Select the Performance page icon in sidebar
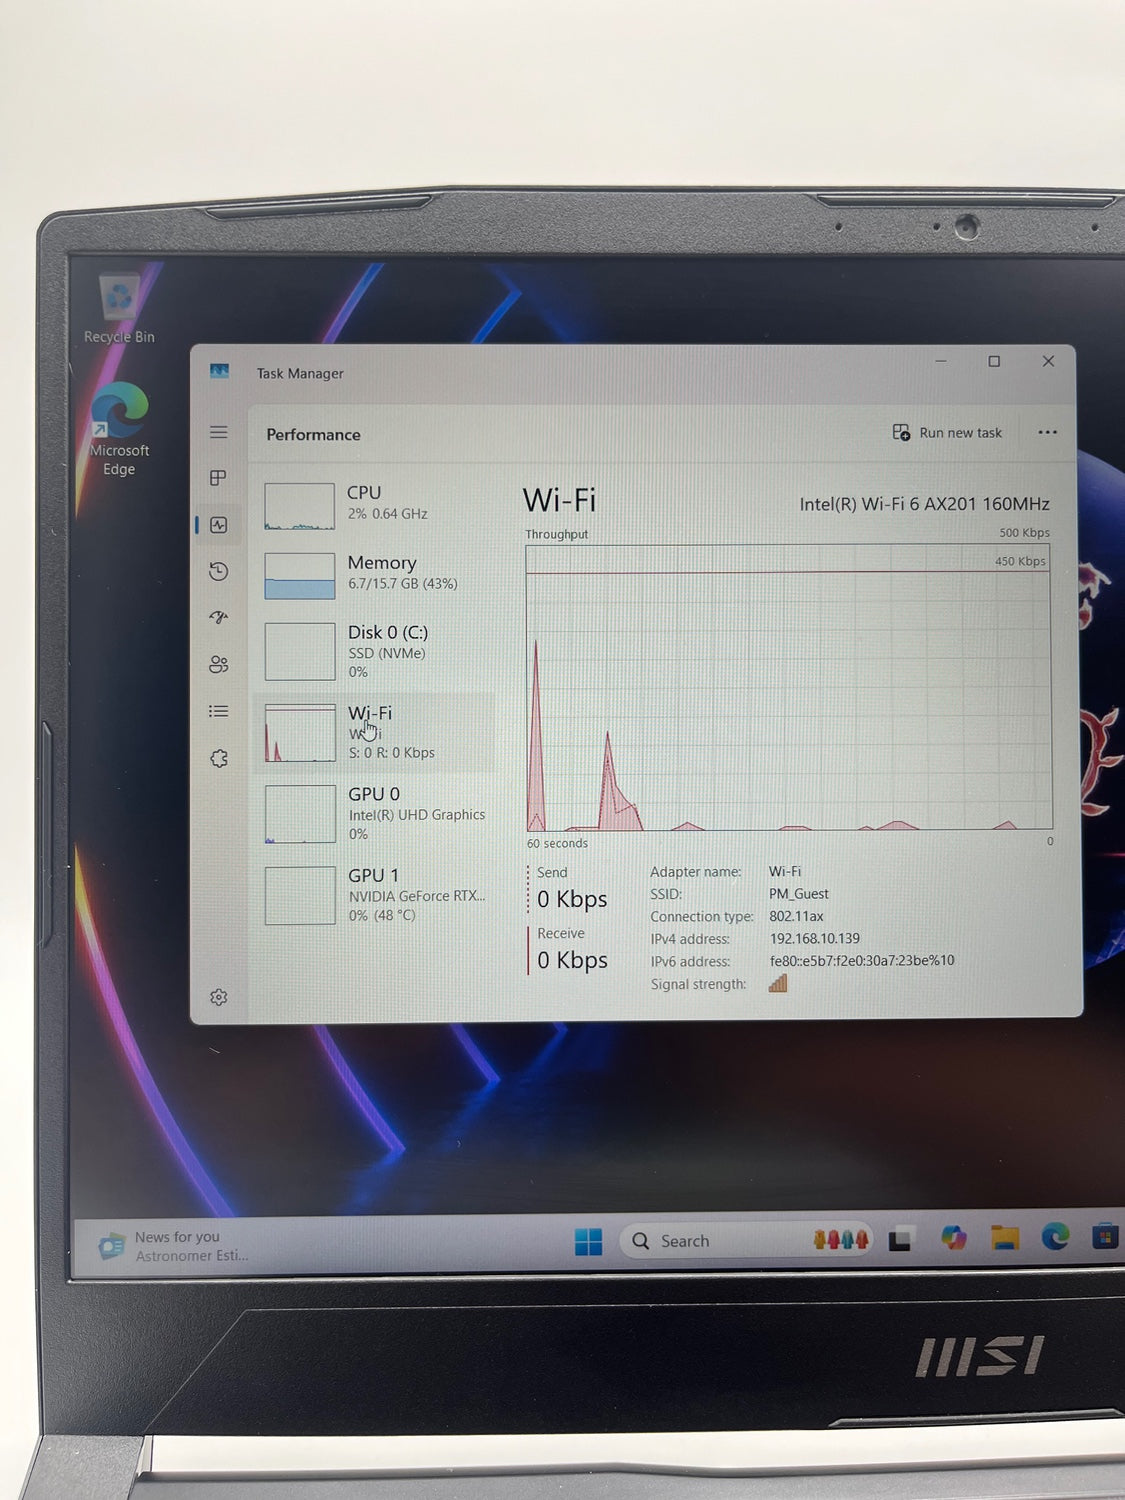Image resolution: width=1125 pixels, height=1500 pixels. (x=219, y=525)
